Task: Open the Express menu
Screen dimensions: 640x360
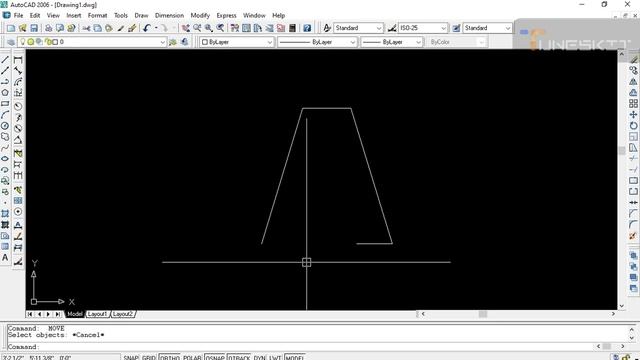Action: point(227,16)
